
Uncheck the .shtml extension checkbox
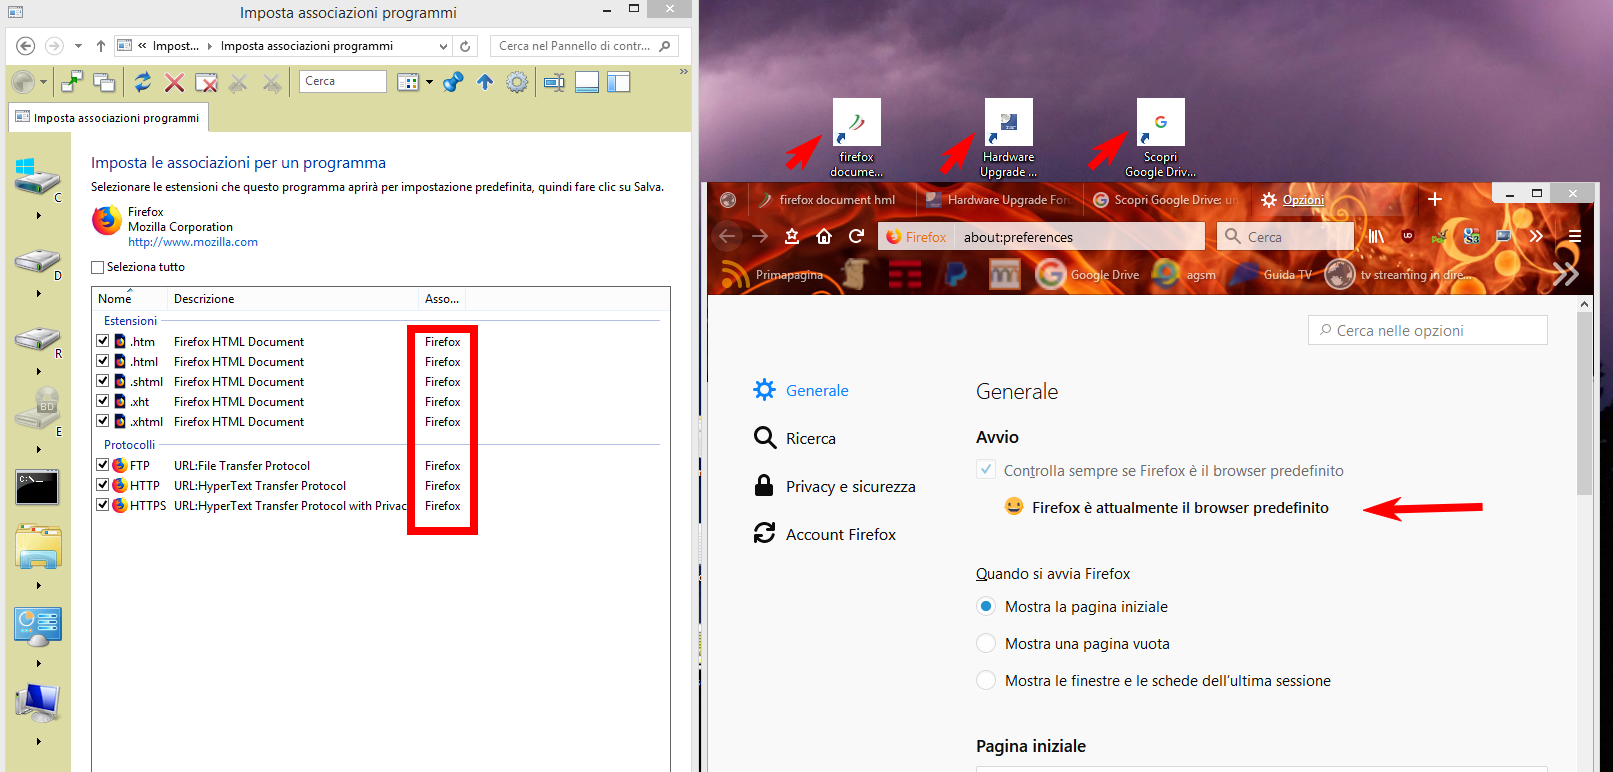pos(102,381)
